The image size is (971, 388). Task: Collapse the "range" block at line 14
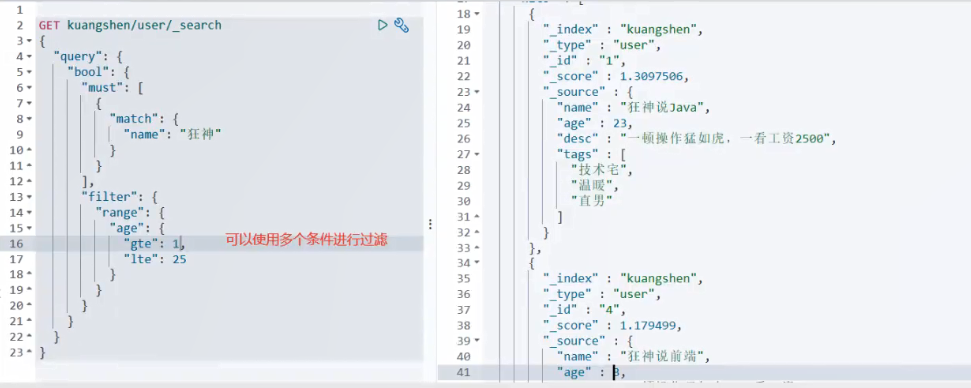29,212
